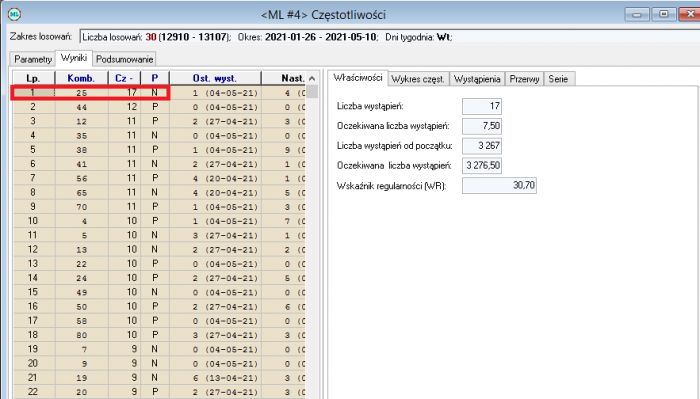The height and width of the screenshot is (399, 700).
Task: Select row 3 with combination 12
Action: point(159,121)
